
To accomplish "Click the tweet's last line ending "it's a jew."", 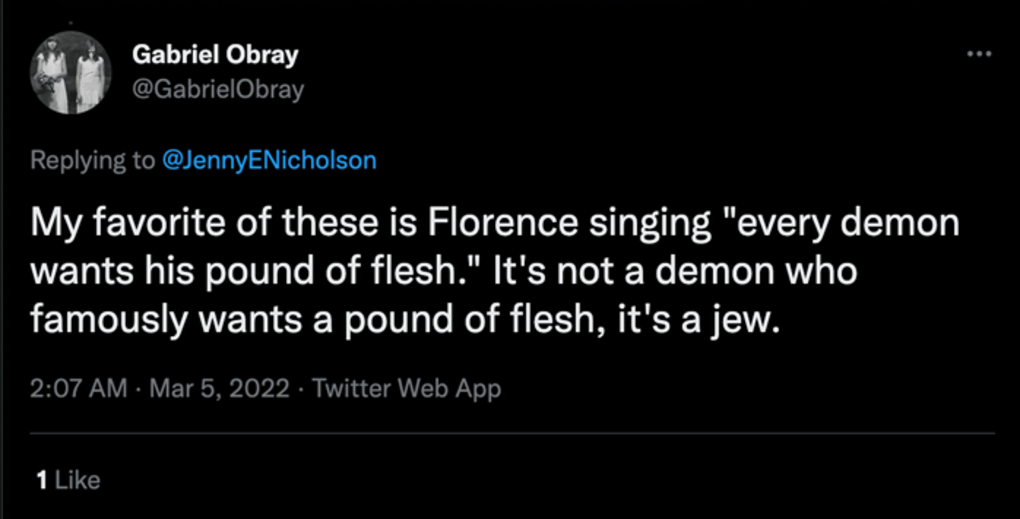I will (x=400, y=322).
